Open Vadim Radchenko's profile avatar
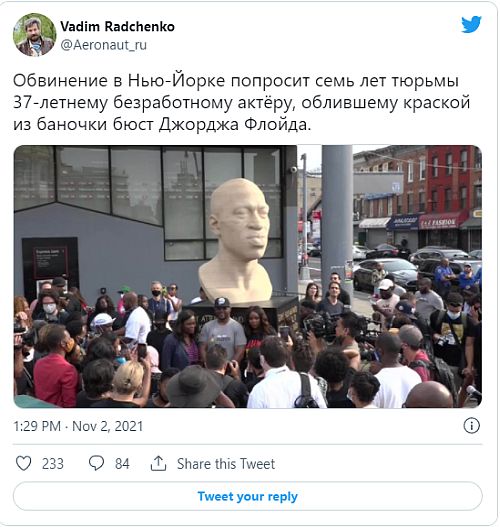This screenshot has height=527, width=500. [x=35, y=35]
